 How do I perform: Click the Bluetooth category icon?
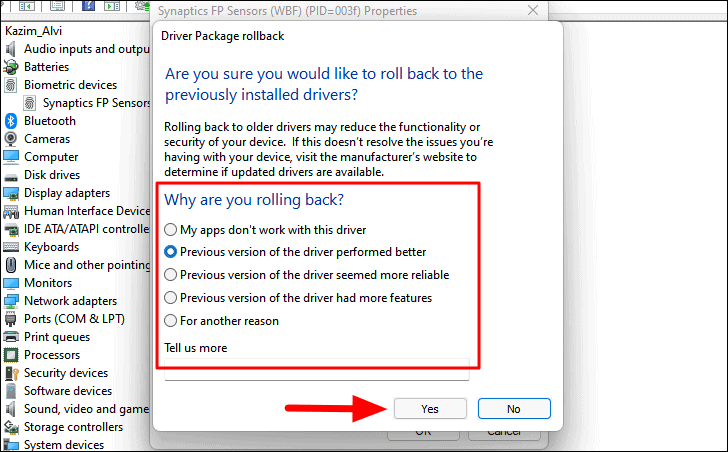pos(11,121)
